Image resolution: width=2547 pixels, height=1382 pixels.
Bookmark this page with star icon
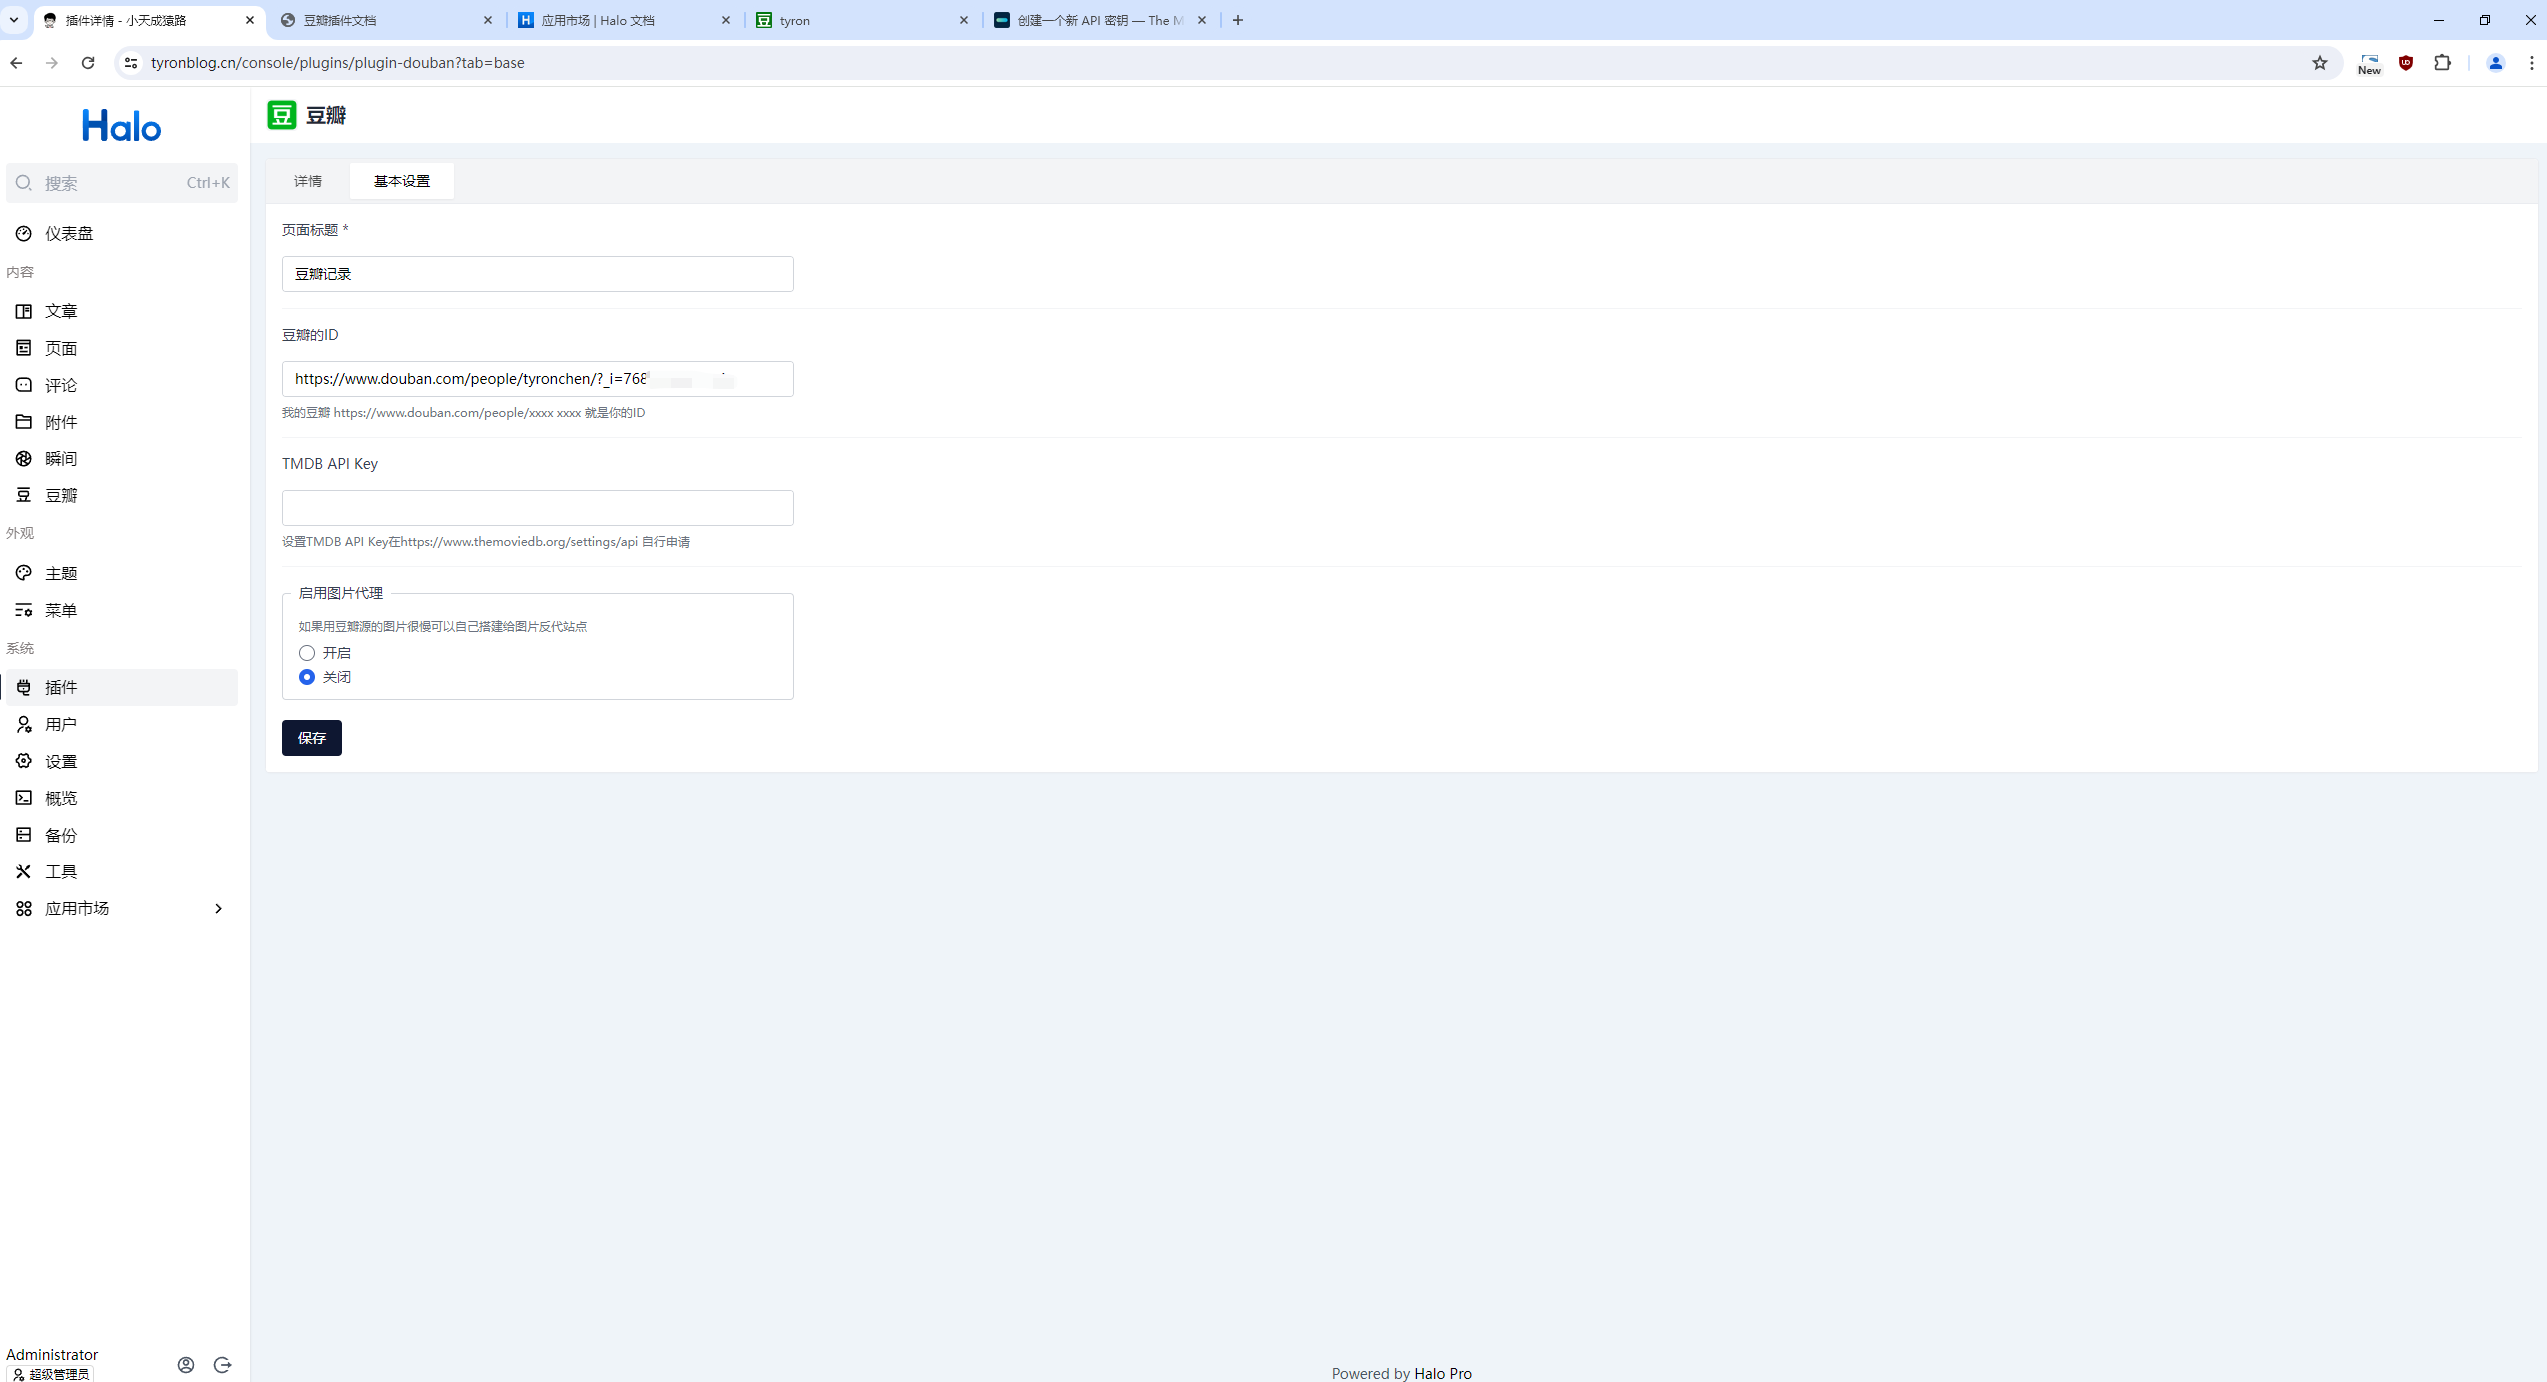pos(2320,63)
